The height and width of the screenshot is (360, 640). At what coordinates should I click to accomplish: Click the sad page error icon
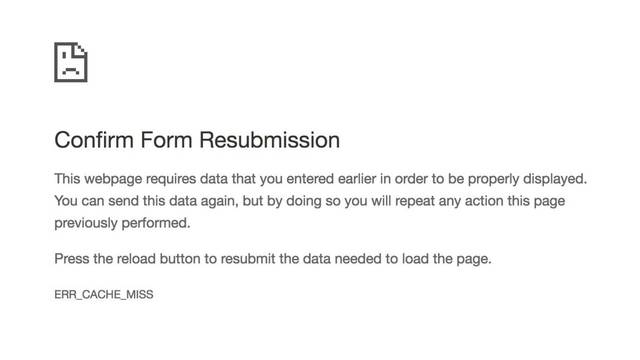71,62
